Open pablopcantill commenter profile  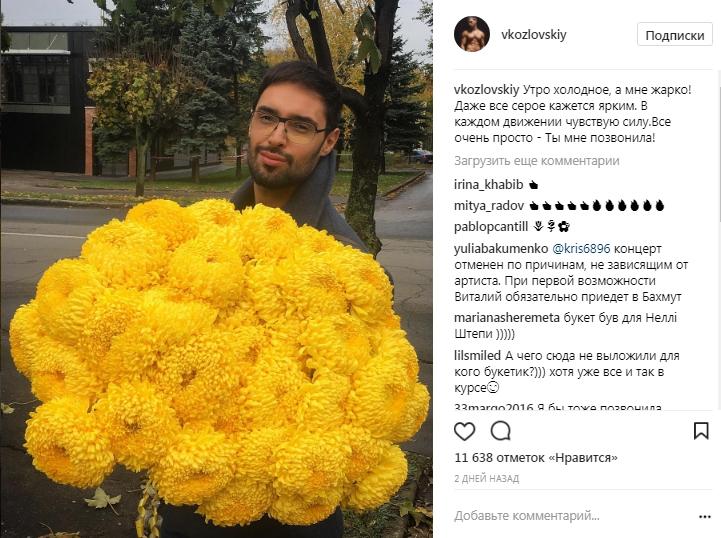click(491, 227)
